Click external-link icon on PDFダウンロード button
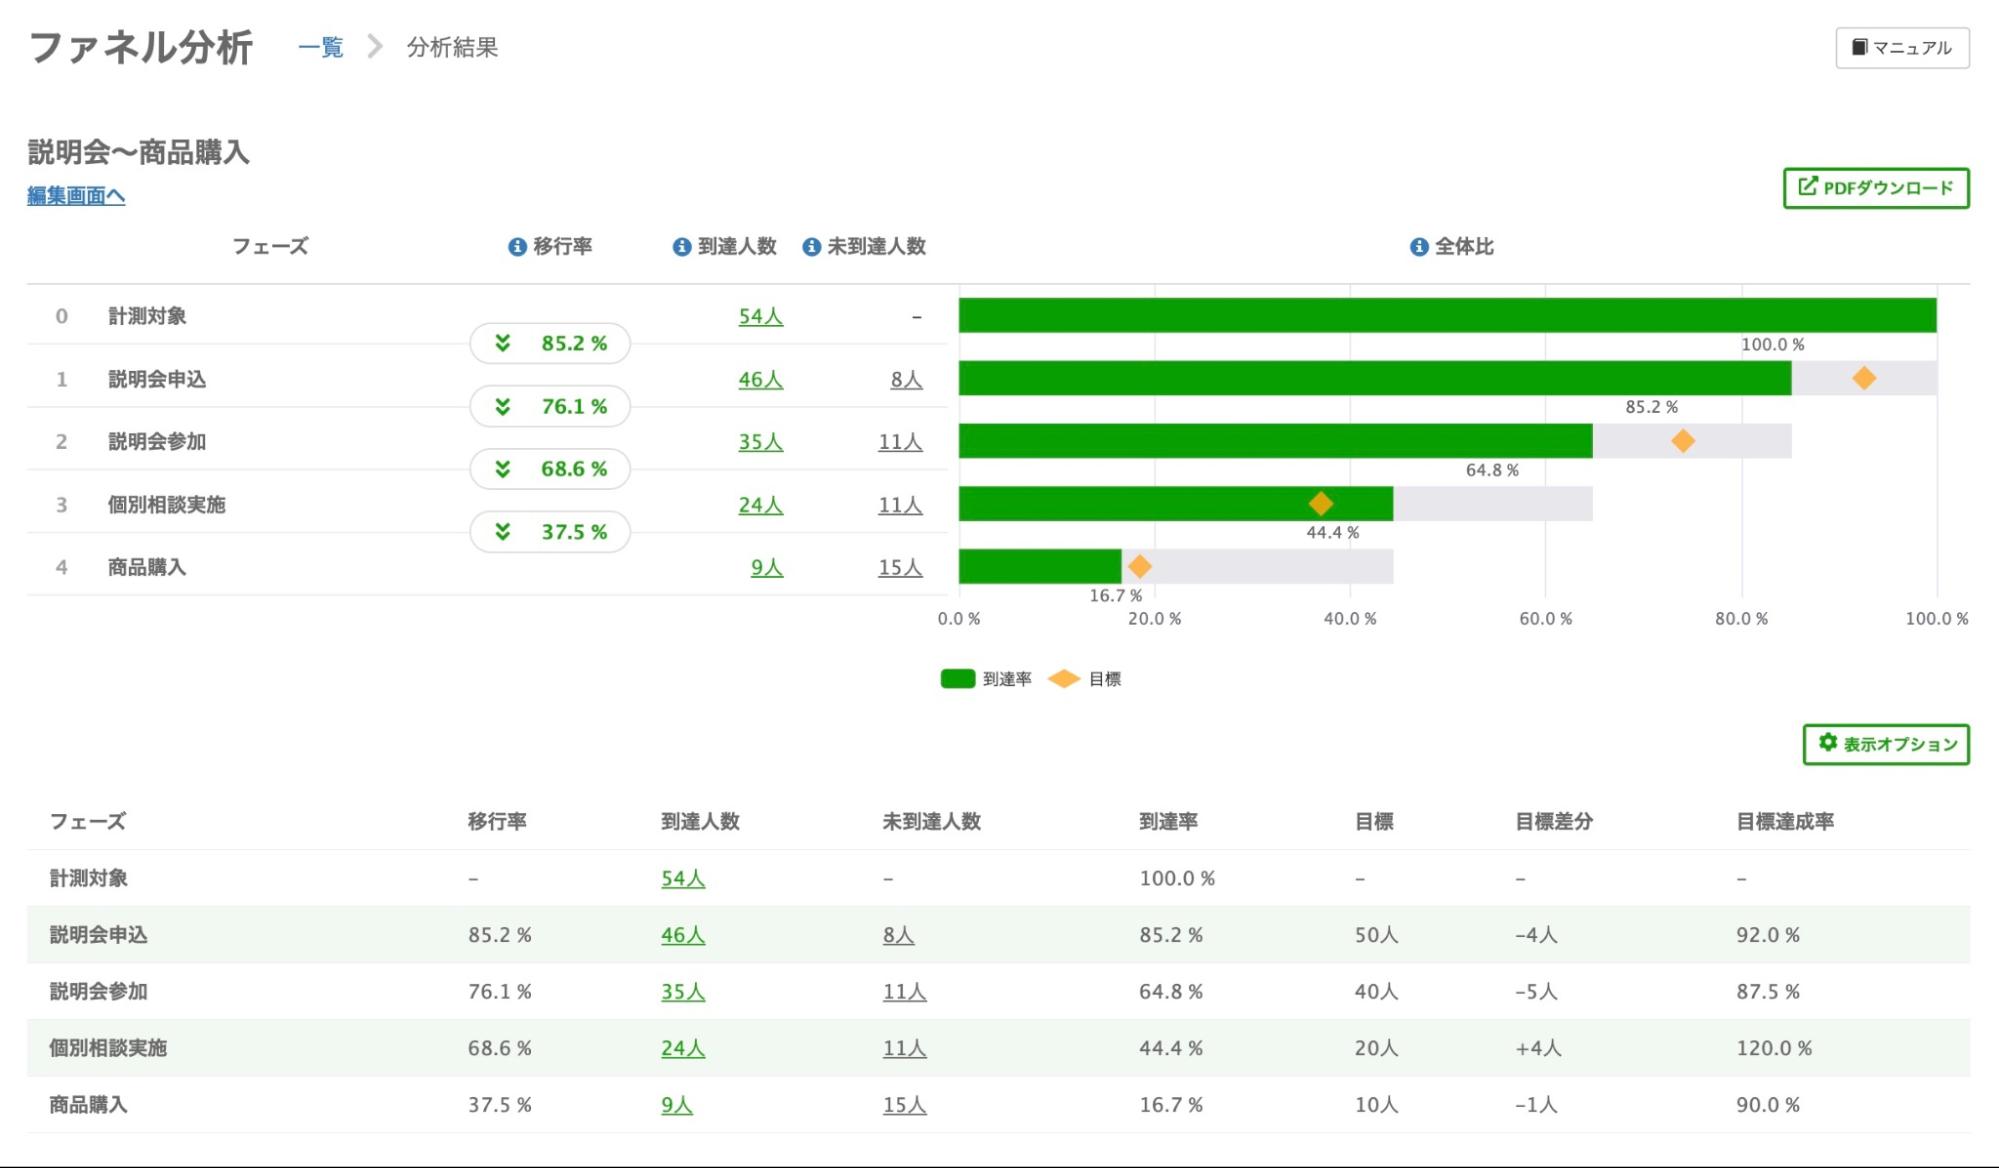The width and height of the screenshot is (1999, 1168). [x=1808, y=187]
